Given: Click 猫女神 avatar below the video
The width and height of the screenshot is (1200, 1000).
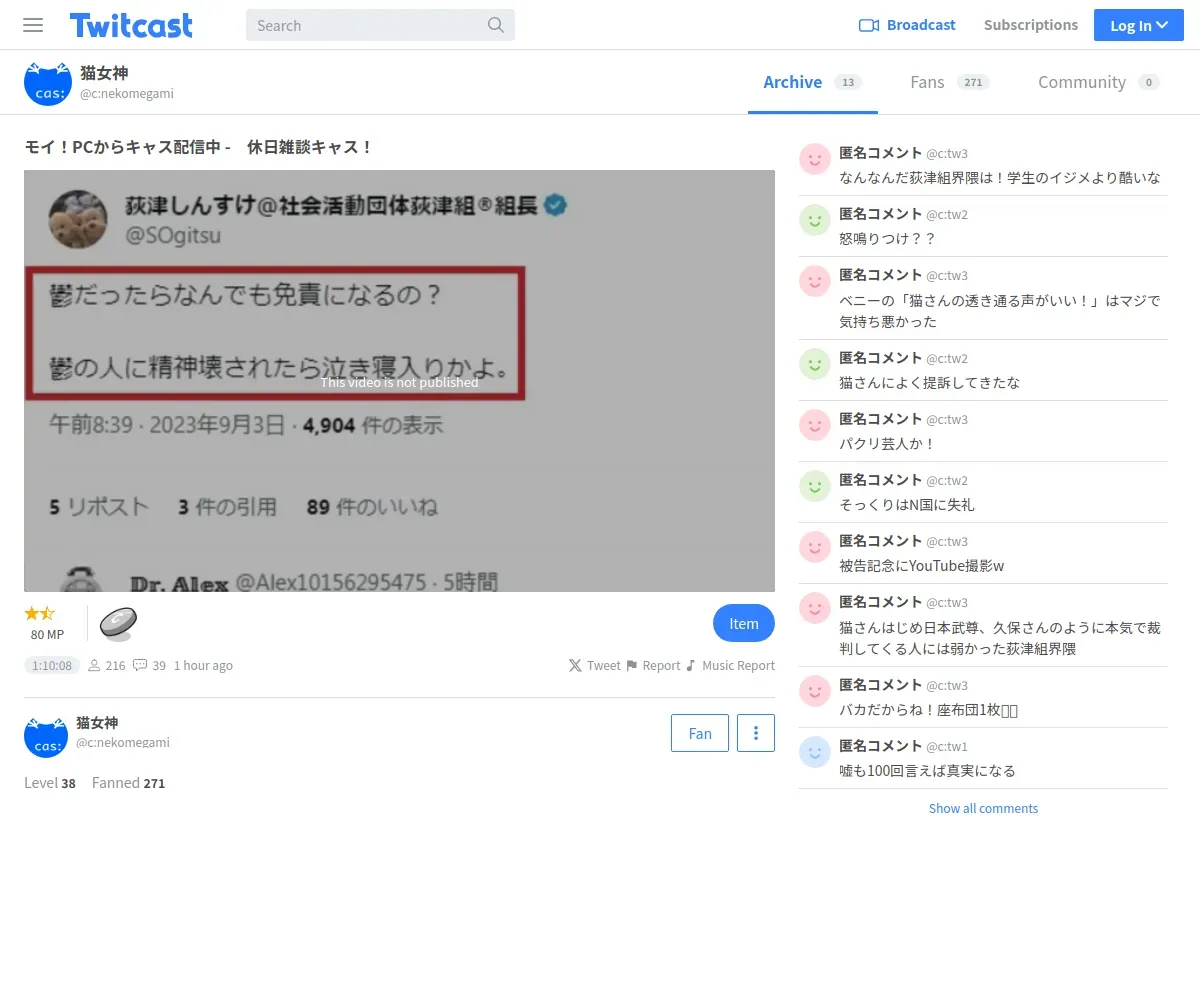Looking at the screenshot, I should click(45, 736).
